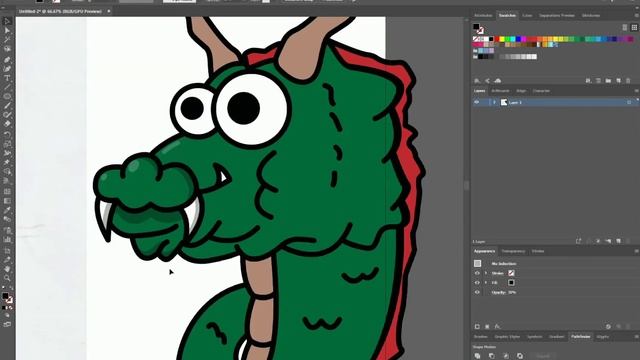
Task: Expand Layer 1 sublayers
Action: tap(494, 102)
